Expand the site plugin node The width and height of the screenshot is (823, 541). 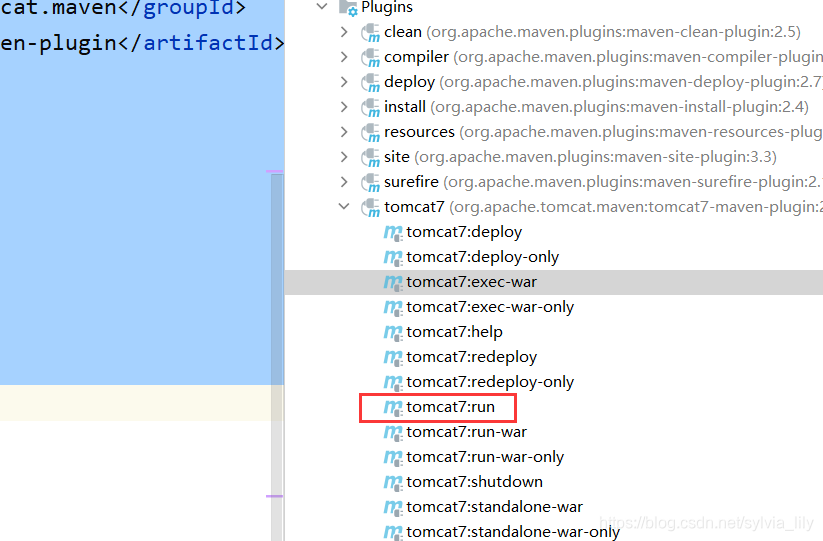coord(344,157)
